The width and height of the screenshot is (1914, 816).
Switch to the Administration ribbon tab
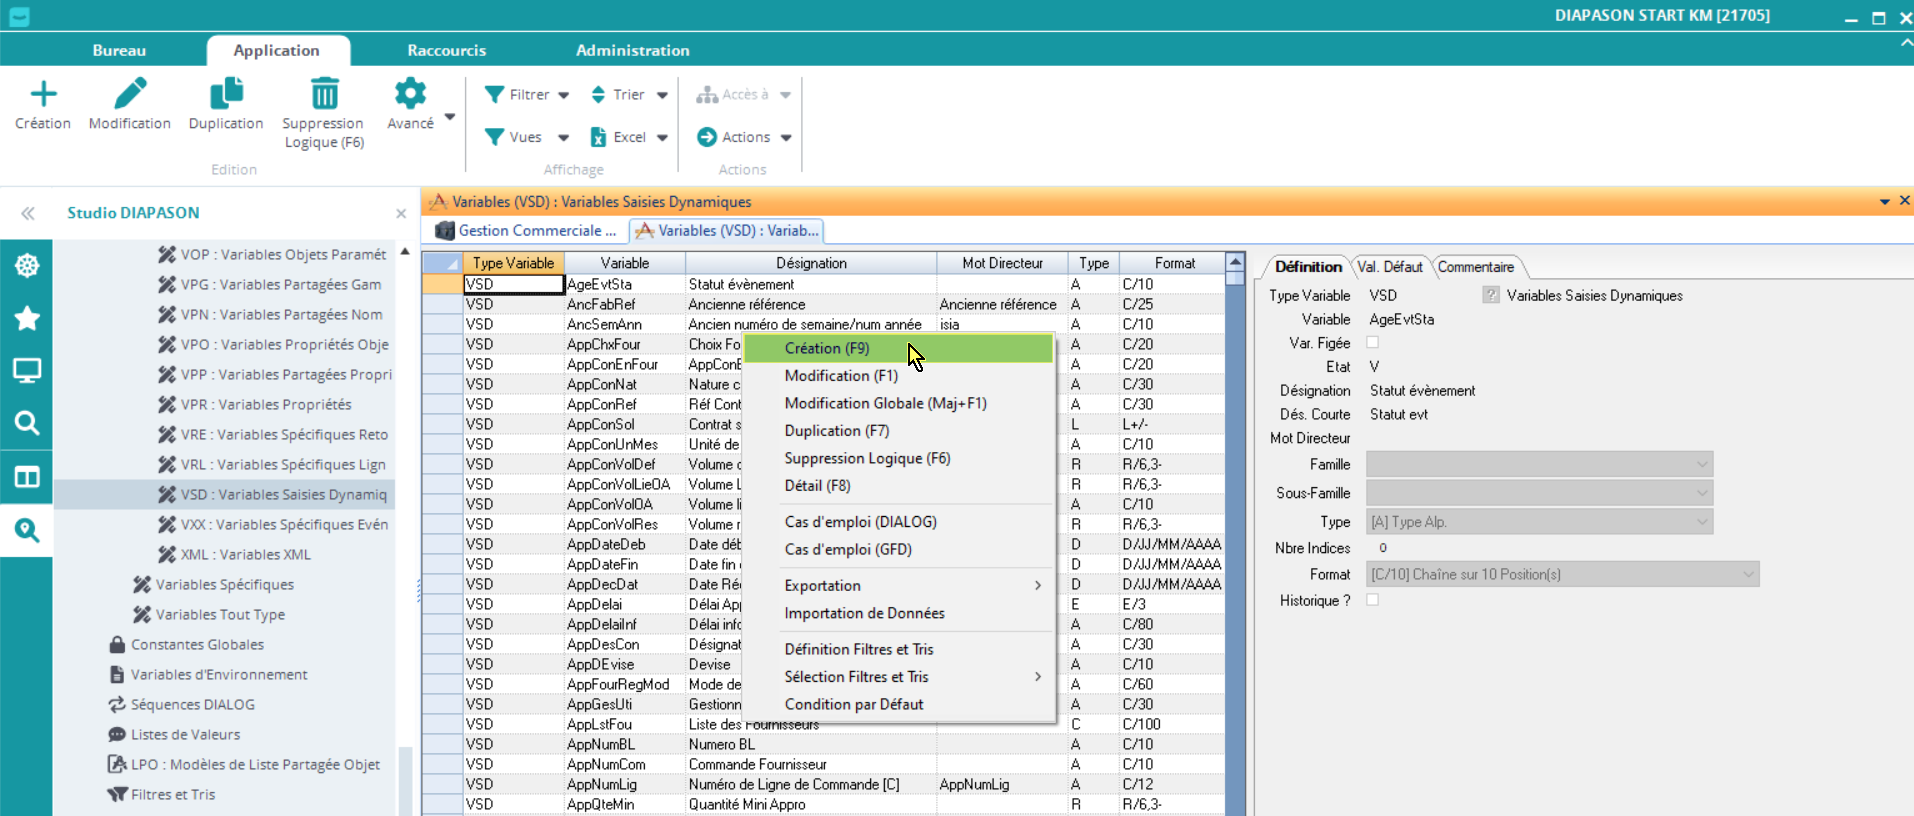[632, 50]
